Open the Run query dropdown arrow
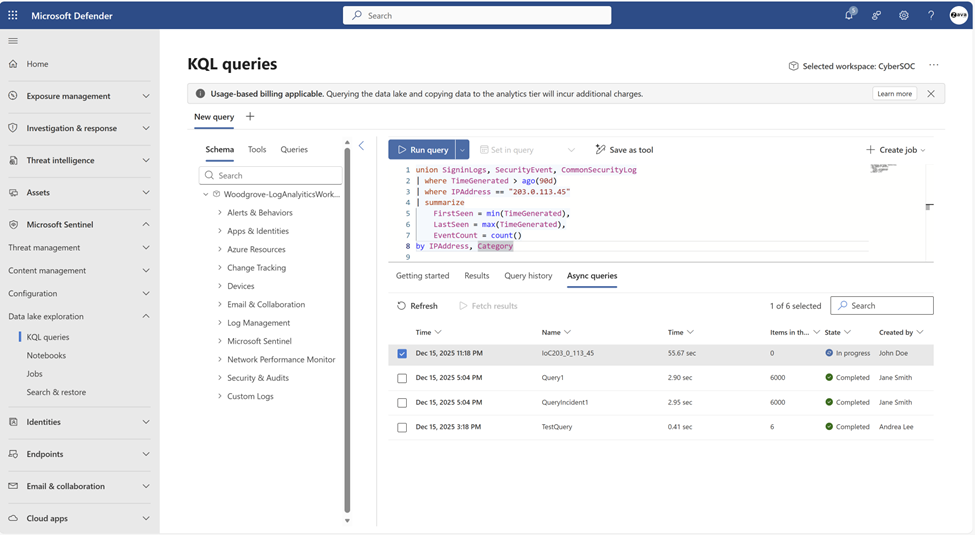The height and width of the screenshot is (535, 975). point(462,150)
